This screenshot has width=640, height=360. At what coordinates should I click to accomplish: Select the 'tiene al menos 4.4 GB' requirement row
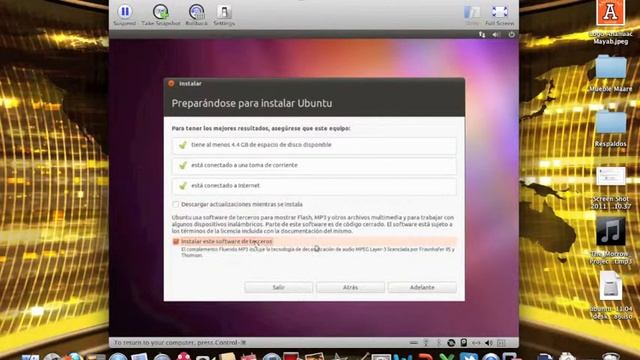tap(314, 145)
